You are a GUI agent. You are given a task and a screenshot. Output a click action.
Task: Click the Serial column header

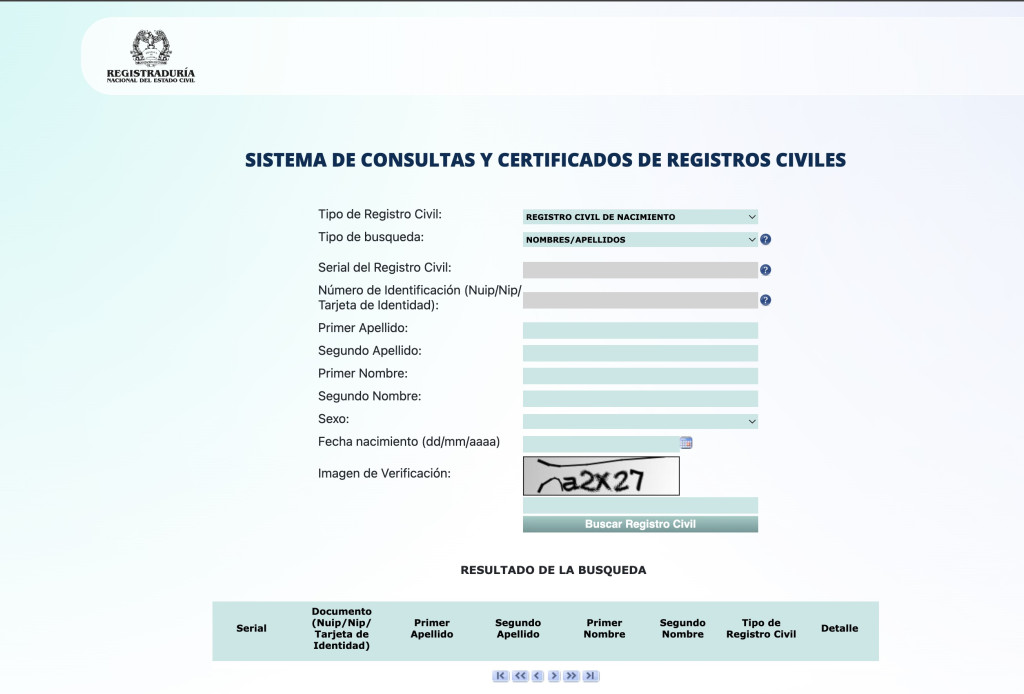(x=251, y=628)
